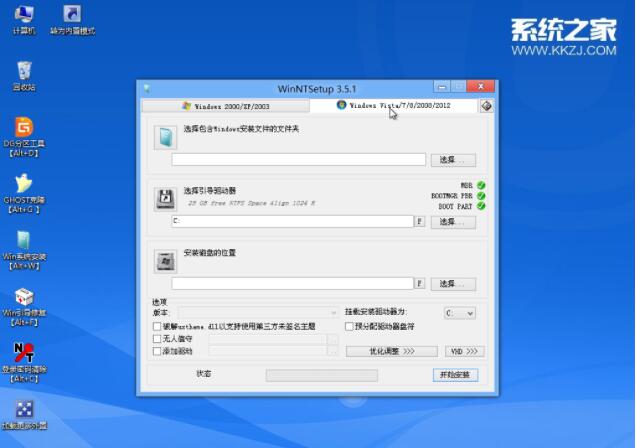Click the BOOTMGR PBR green status indicator

[481, 196]
